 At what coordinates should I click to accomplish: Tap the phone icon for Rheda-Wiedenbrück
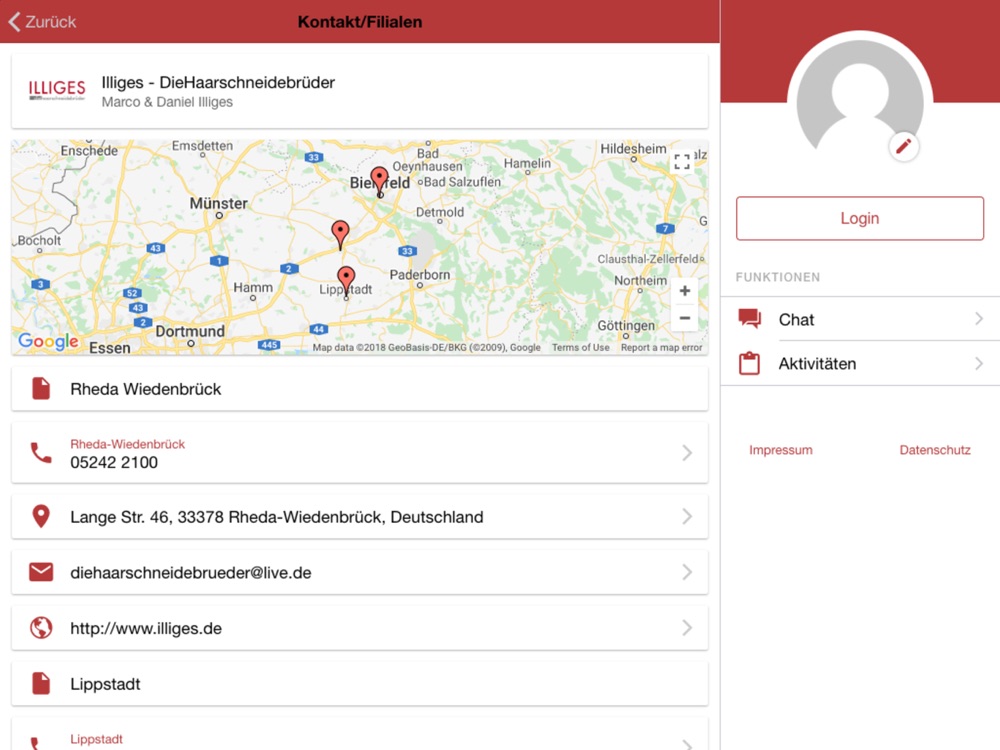(41, 453)
